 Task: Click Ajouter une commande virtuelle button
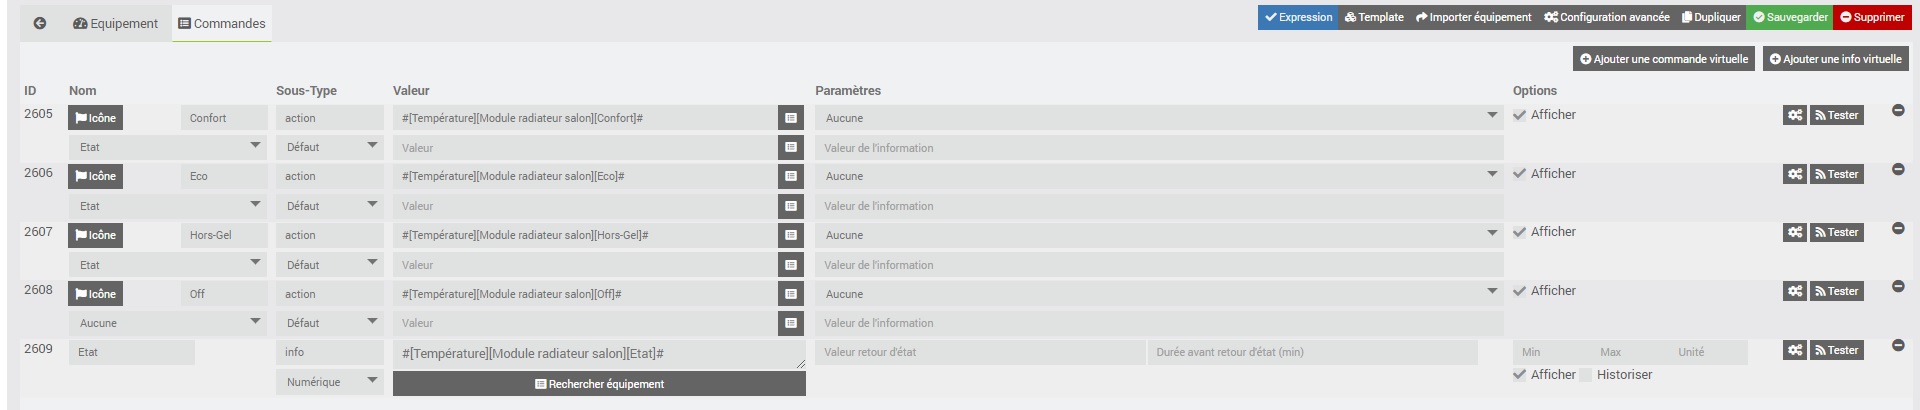(x=1664, y=59)
